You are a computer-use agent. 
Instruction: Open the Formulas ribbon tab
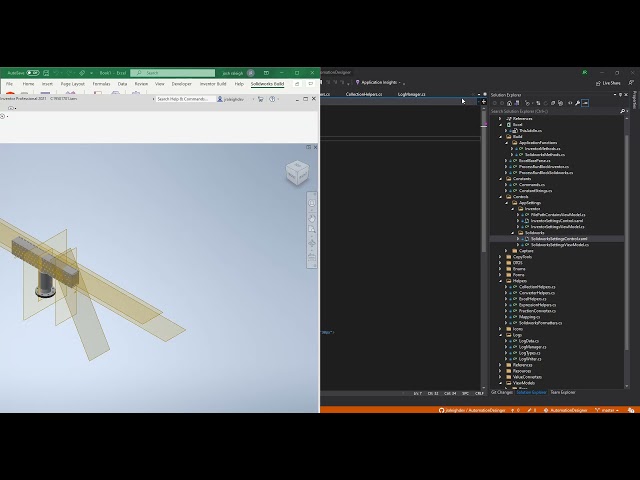tap(101, 84)
